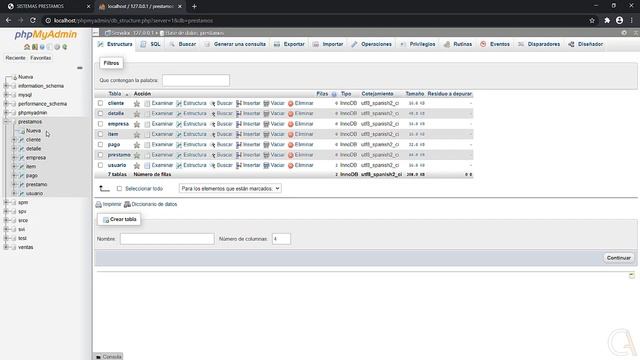Collapse prestamos database node

(x=6, y=122)
